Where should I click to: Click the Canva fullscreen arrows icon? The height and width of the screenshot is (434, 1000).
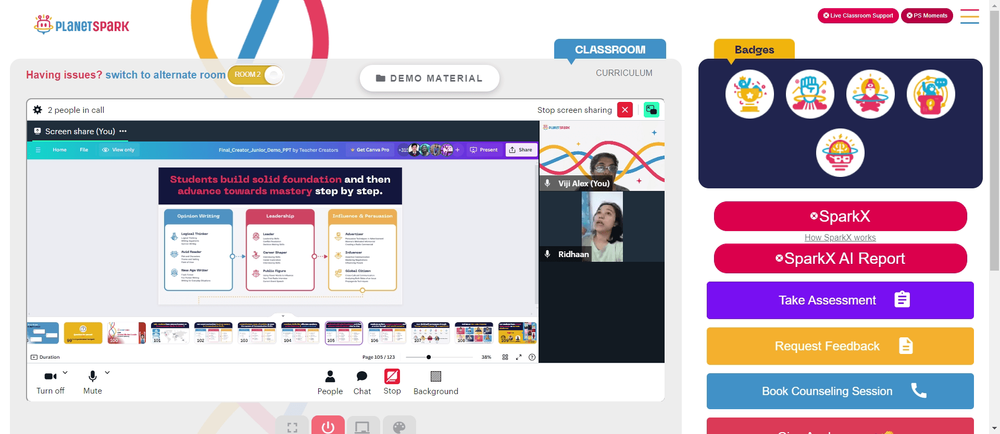[x=519, y=358]
